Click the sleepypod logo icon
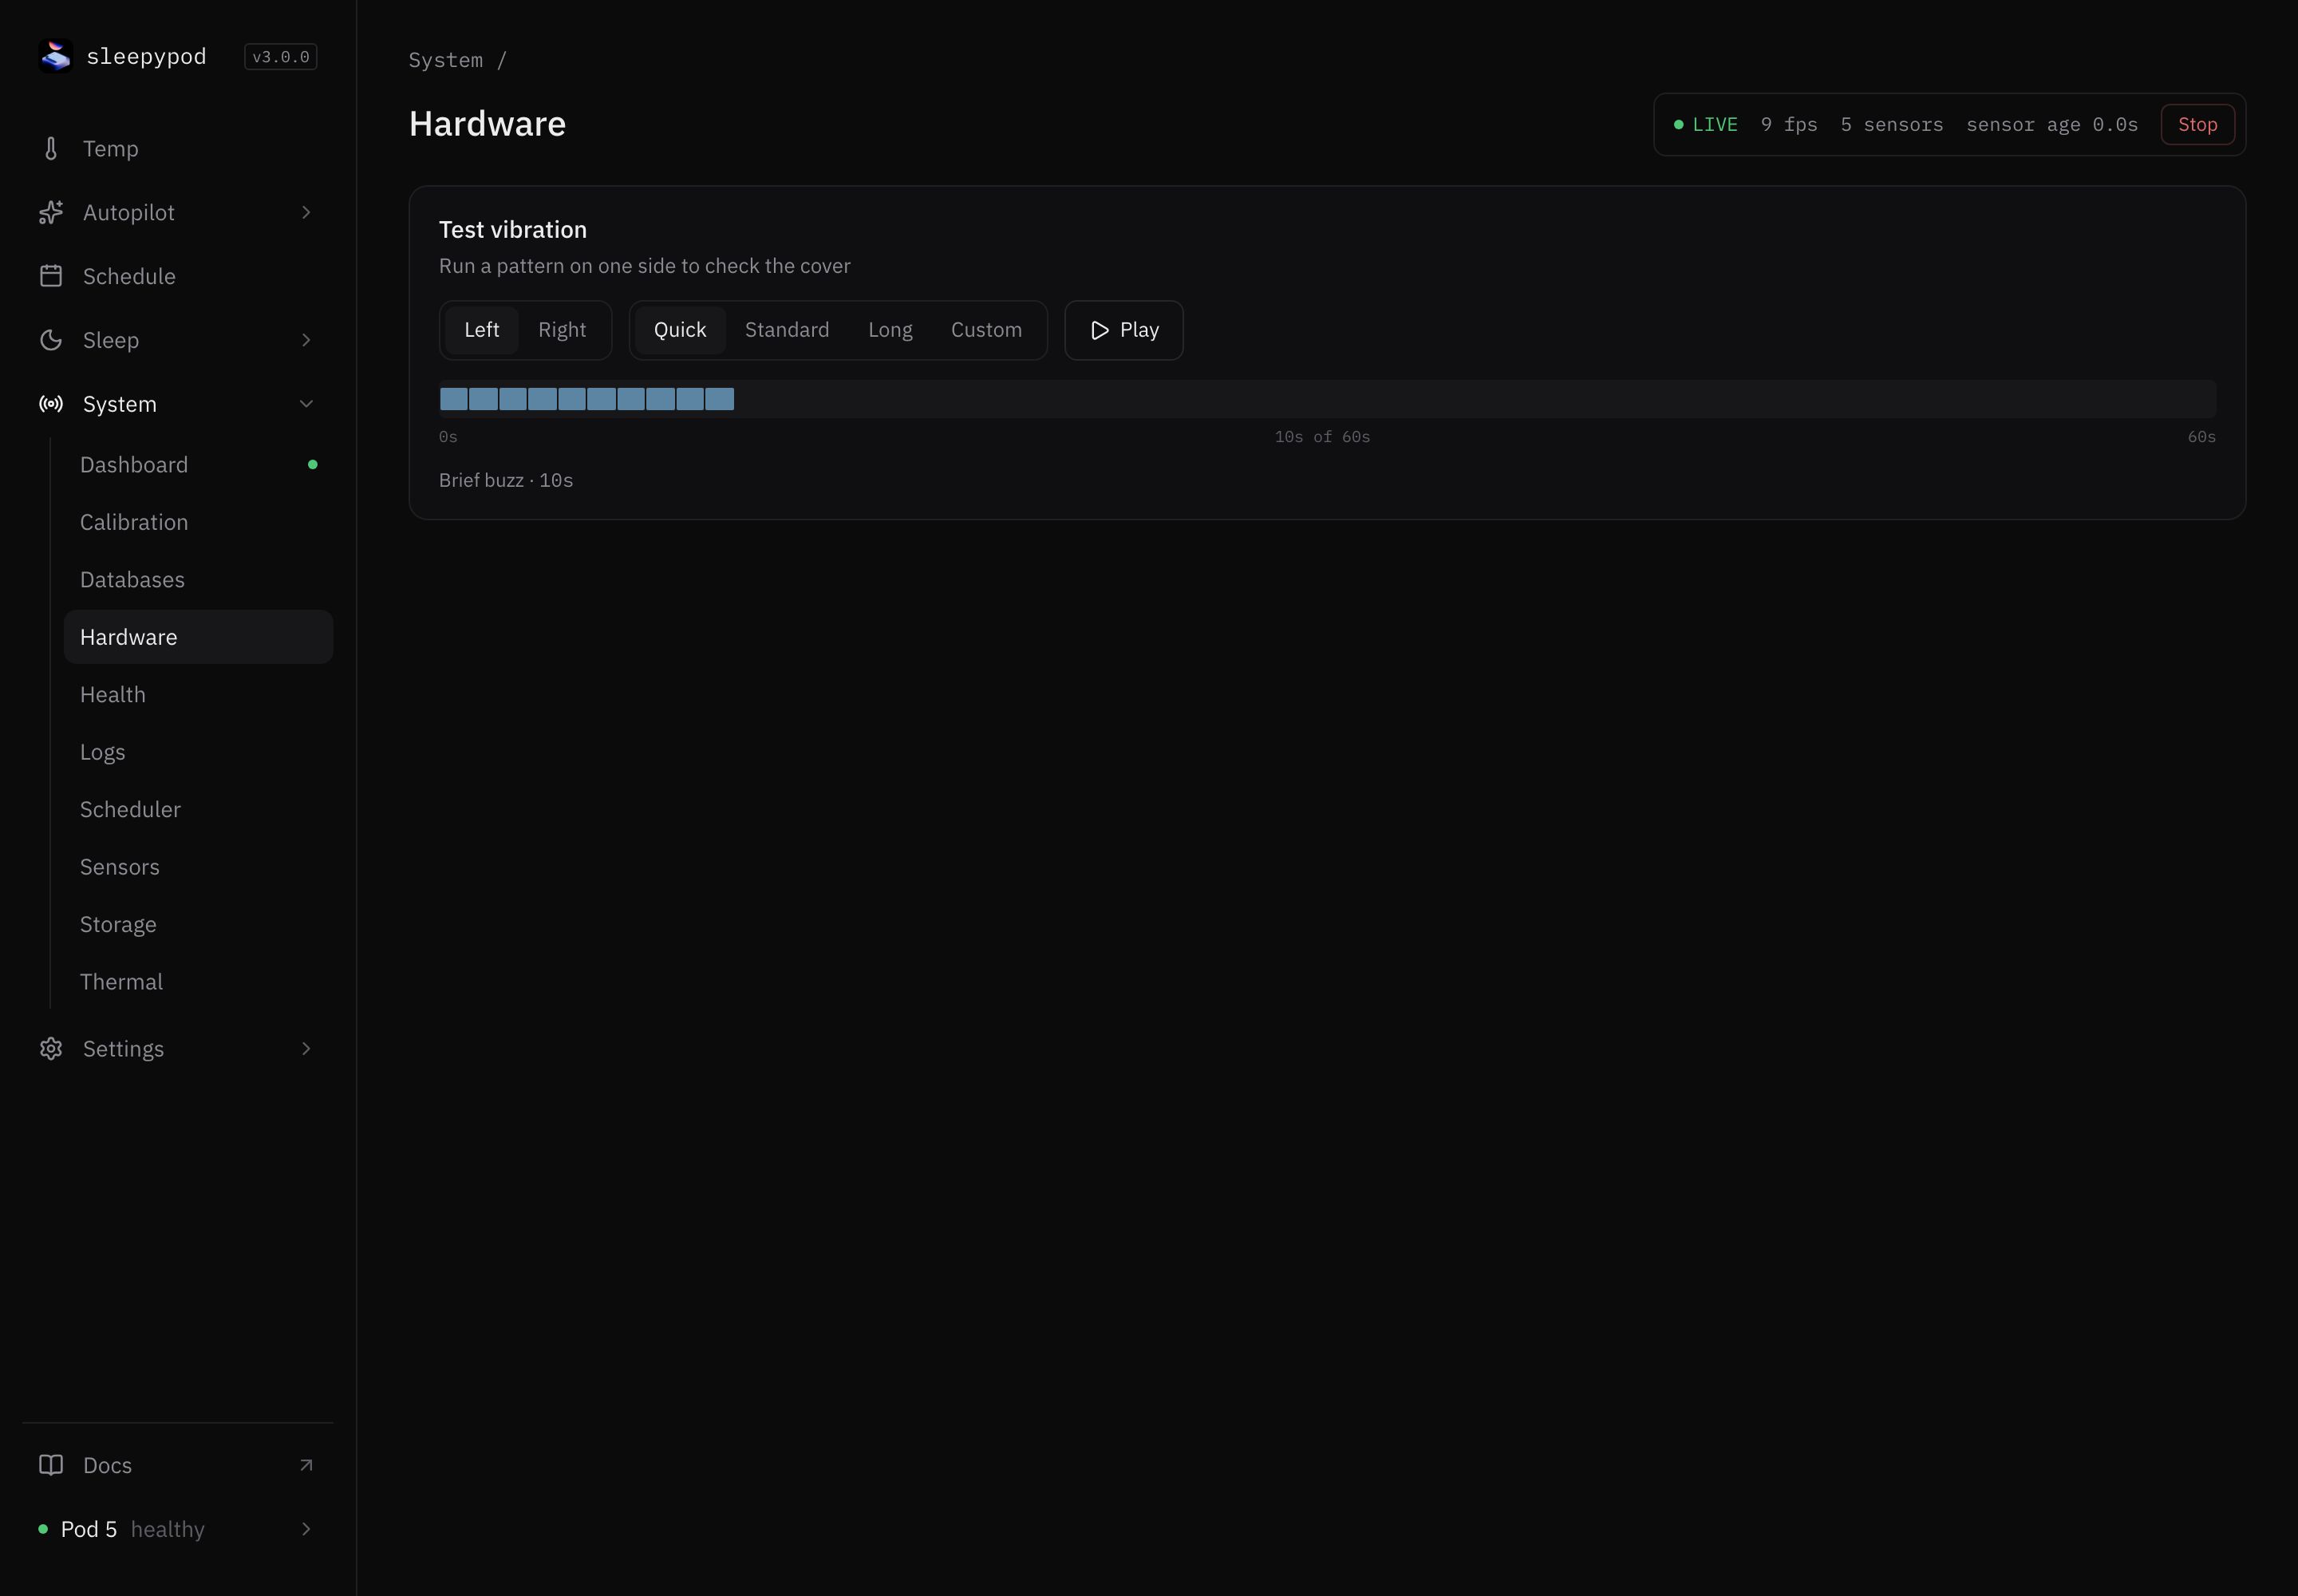Screen dimensions: 2298x1596 click(55, 56)
